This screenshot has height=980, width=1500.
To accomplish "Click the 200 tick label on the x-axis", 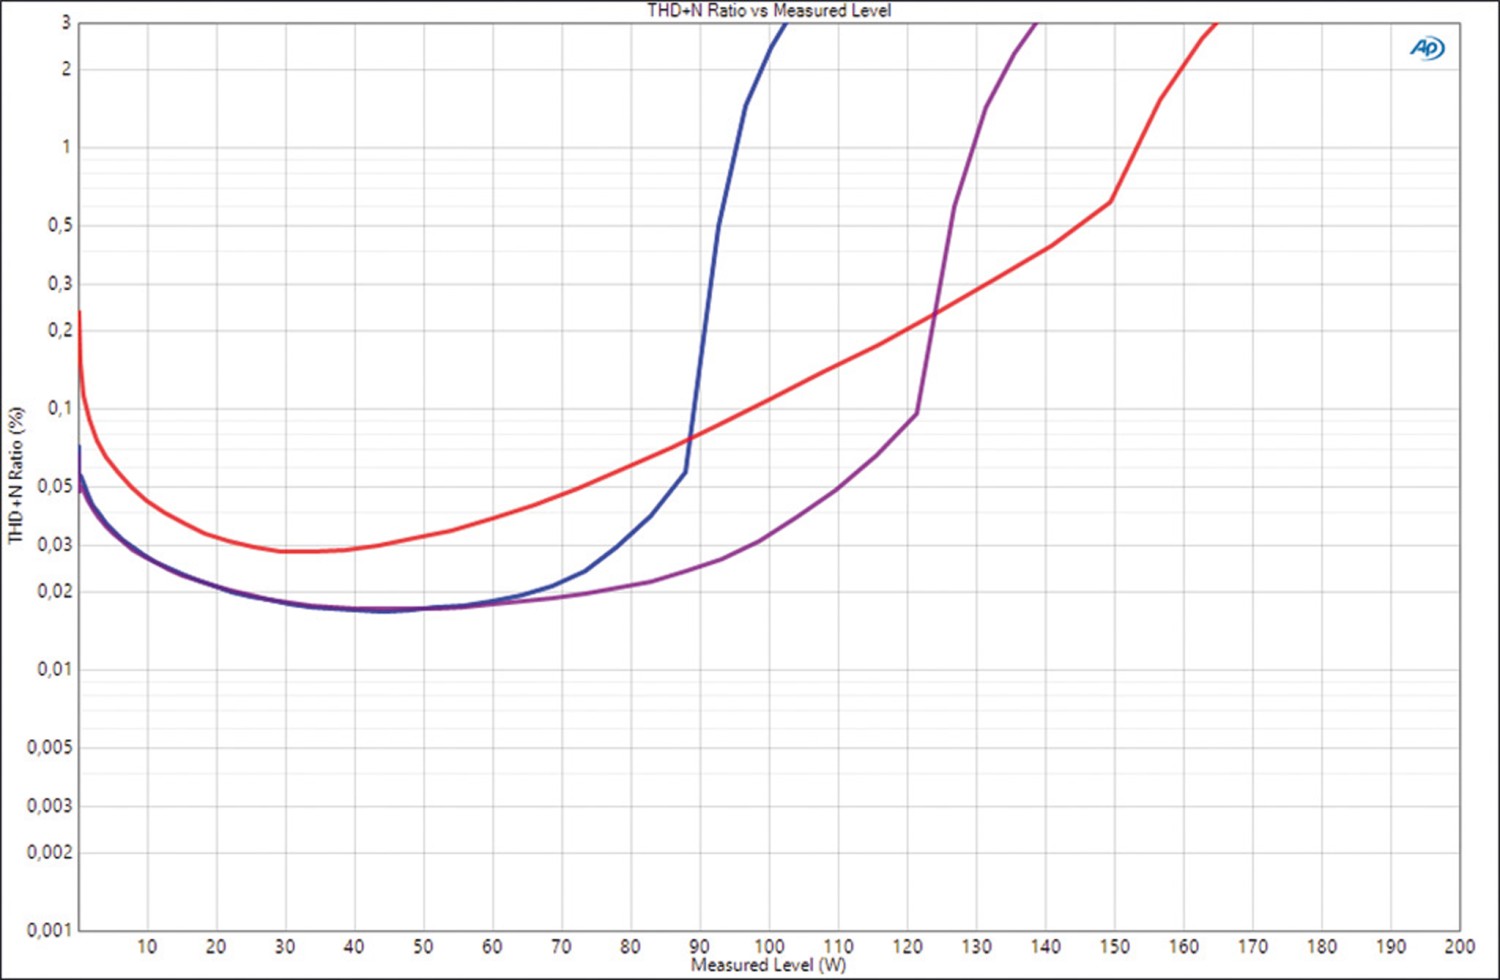I will click(1459, 946).
